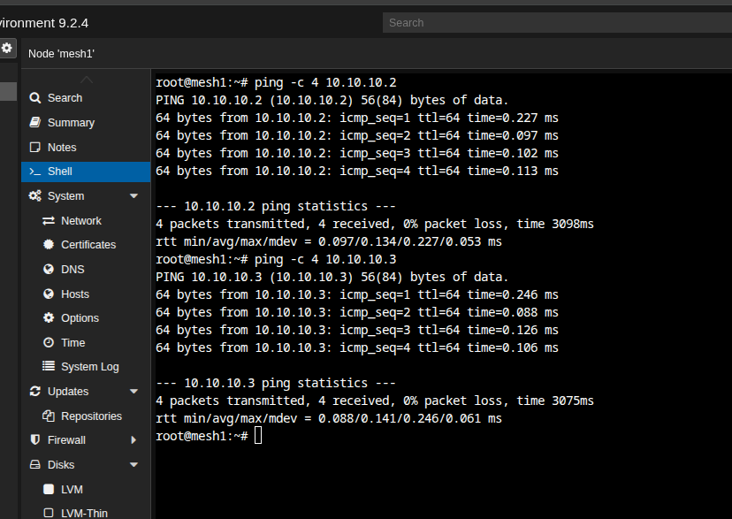This screenshot has width=732, height=519.
Task: Click the up chevron to scroll the sidebar menu
Action: click(x=86, y=79)
